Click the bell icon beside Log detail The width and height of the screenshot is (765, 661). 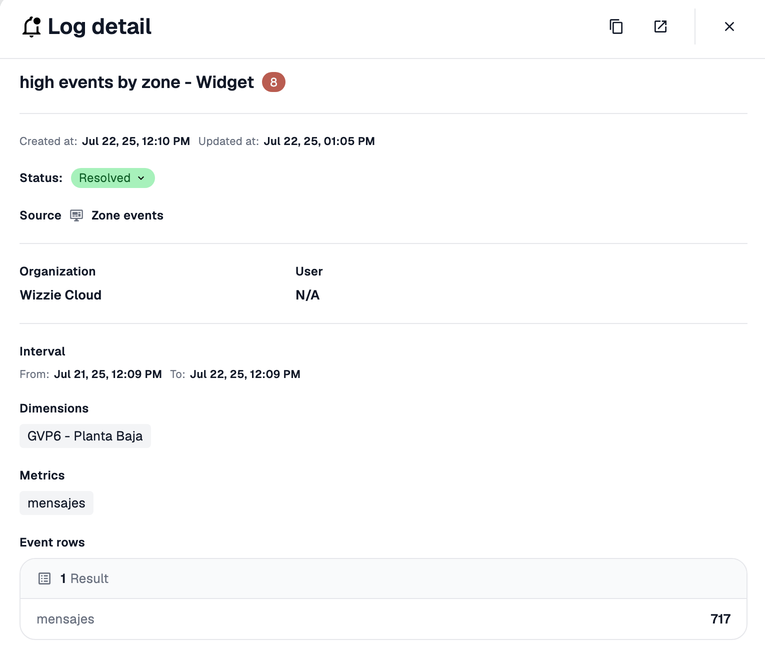[x=32, y=27]
